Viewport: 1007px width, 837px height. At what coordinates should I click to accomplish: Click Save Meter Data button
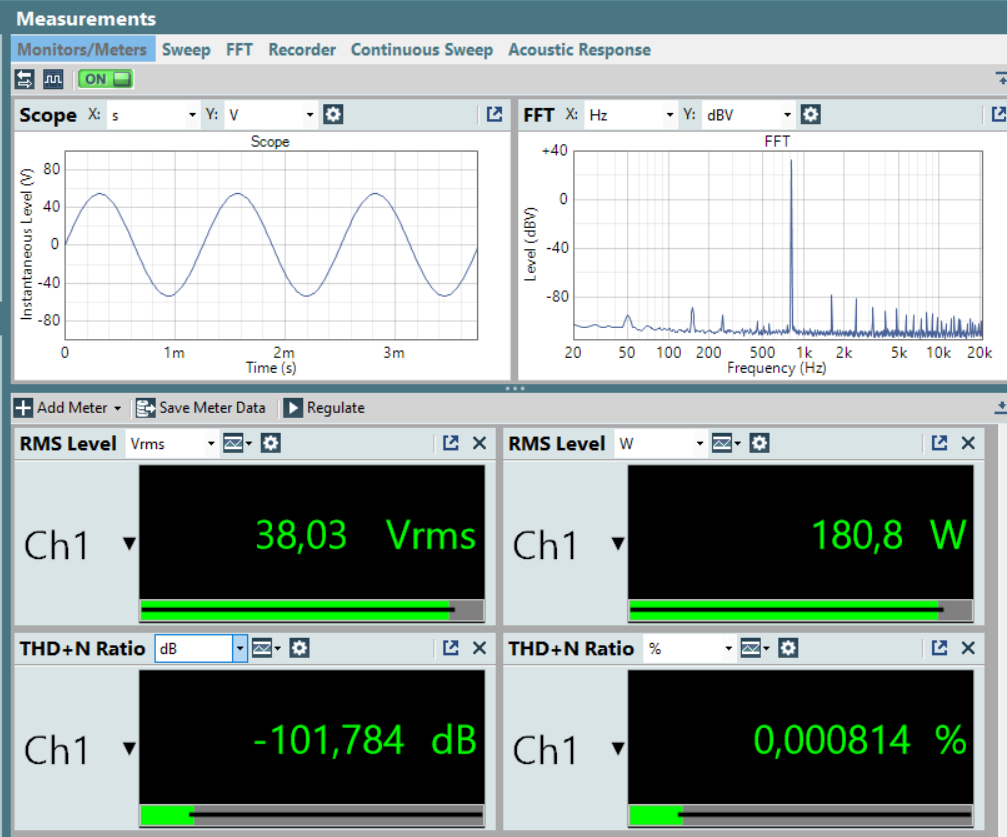pos(200,408)
